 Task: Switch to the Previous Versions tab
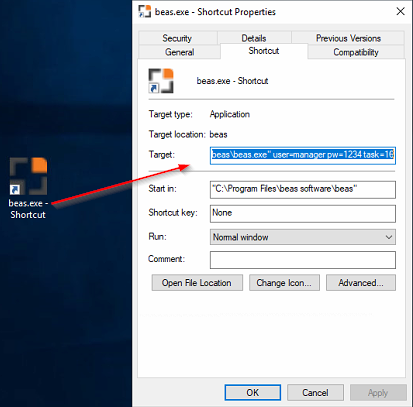coord(348,38)
